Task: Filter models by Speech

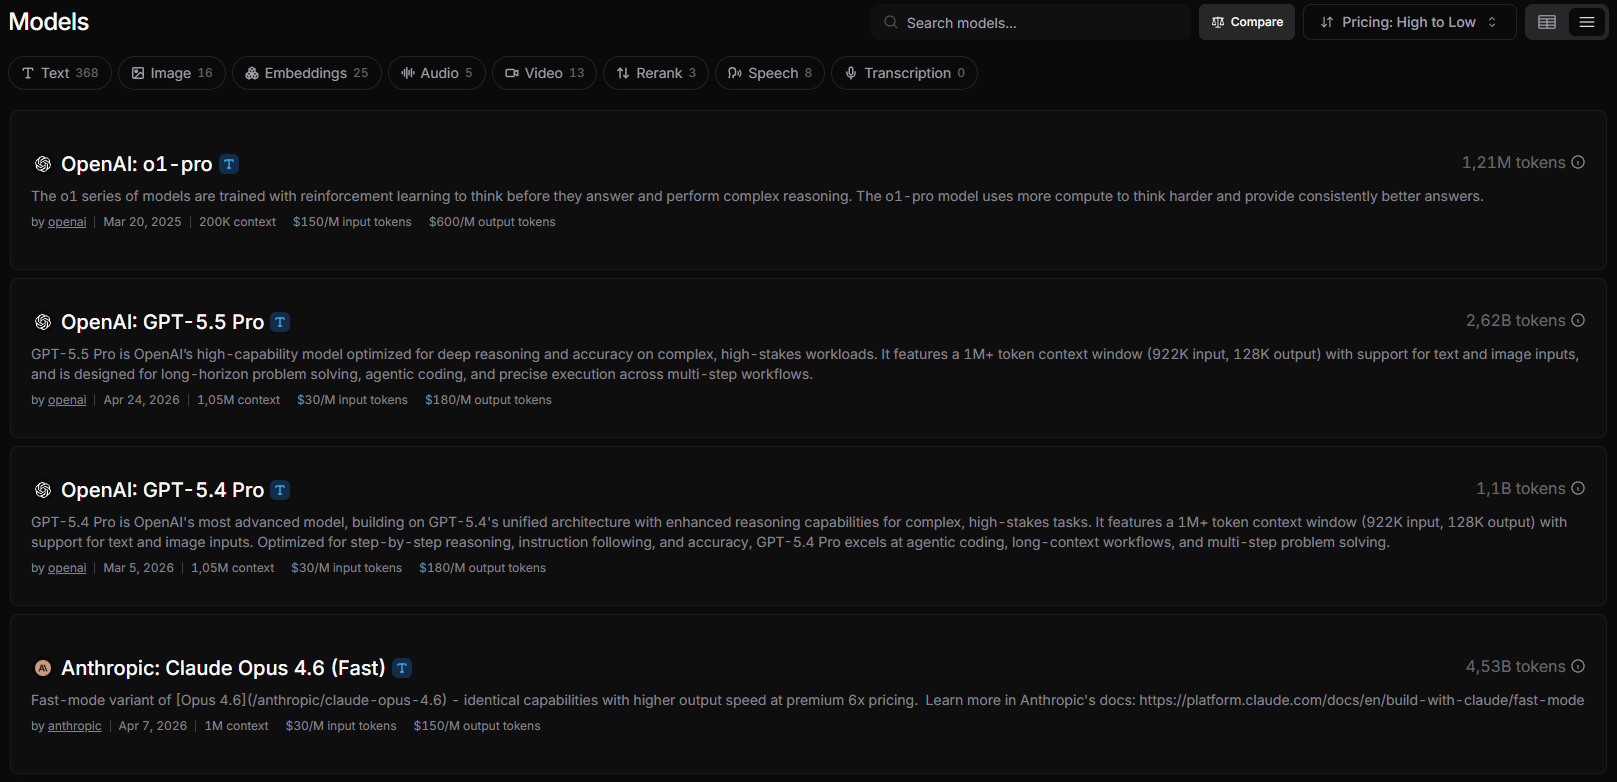Action: coord(770,73)
